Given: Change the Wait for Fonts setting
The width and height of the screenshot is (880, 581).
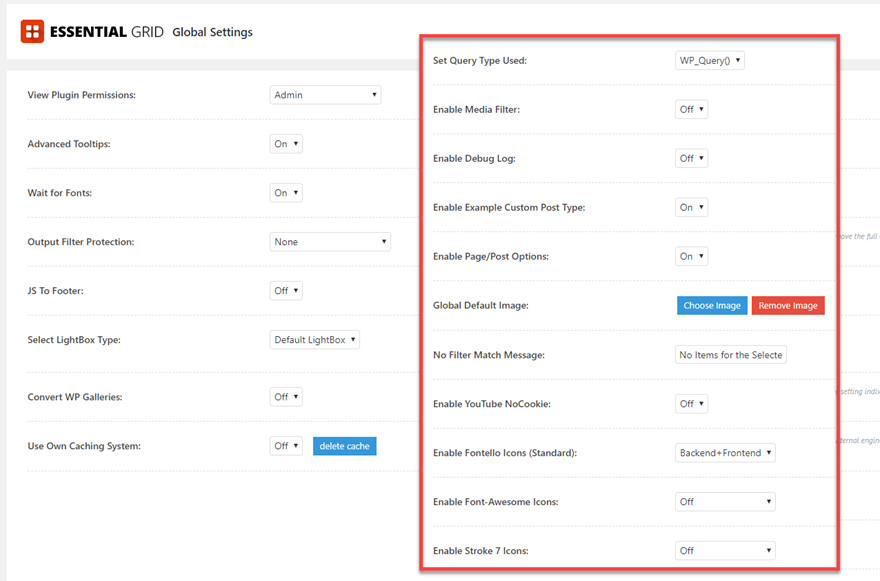Looking at the screenshot, I should pyautogui.click(x=286, y=193).
